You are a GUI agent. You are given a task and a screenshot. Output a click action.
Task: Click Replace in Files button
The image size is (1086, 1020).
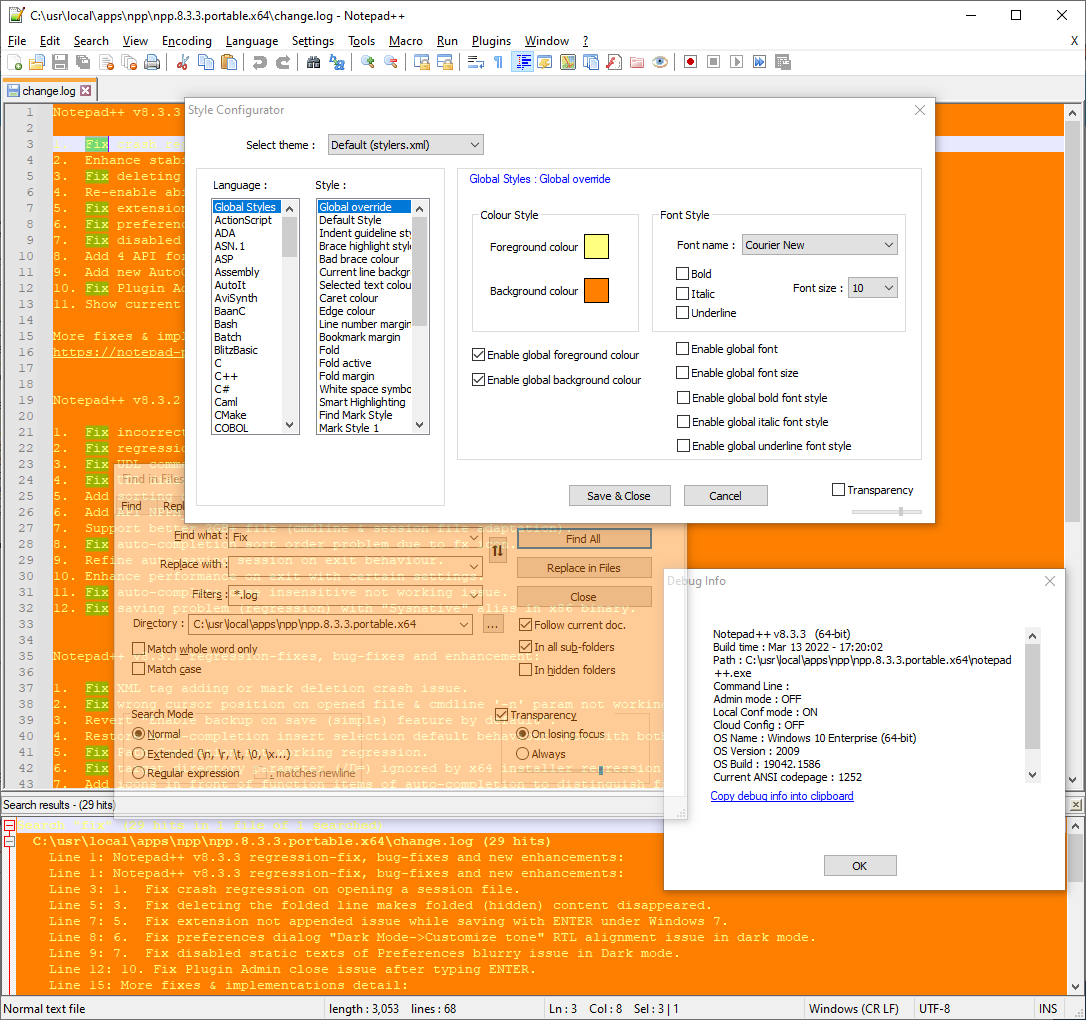coord(583,568)
